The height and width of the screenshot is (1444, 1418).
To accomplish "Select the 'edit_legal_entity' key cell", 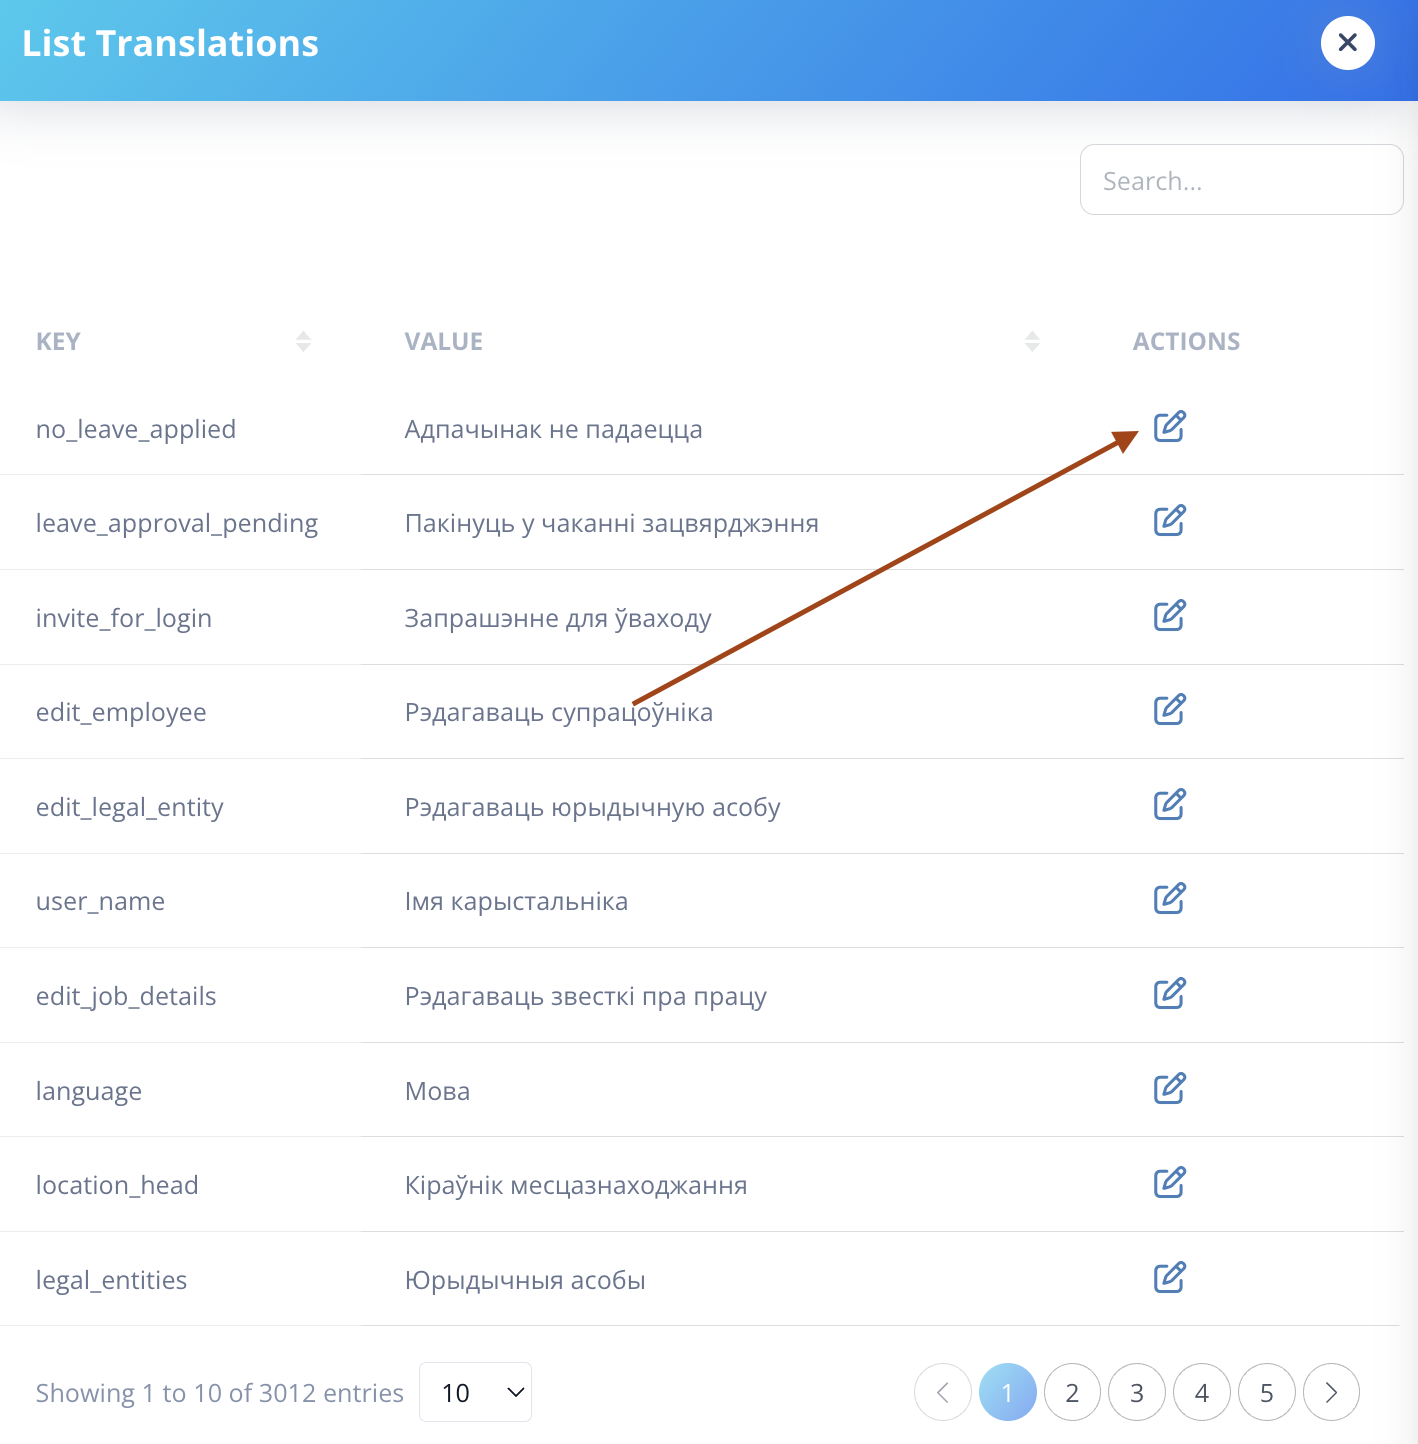I will click(130, 807).
